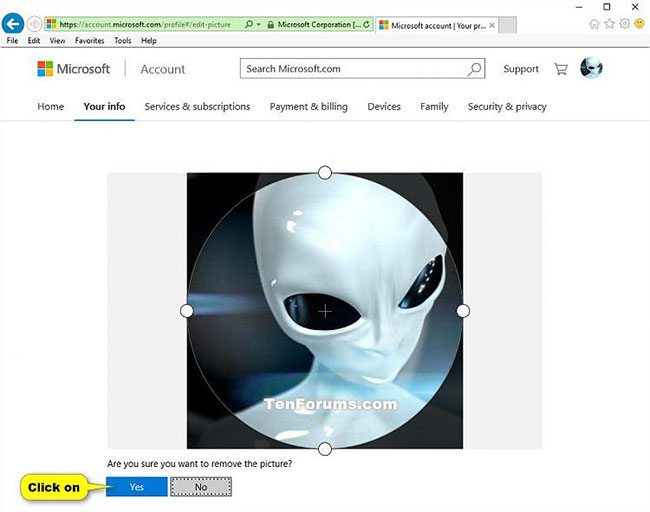This screenshot has width=650, height=512.
Task: Go back with the browser Back arrow
Action: (x=12, y=24)
